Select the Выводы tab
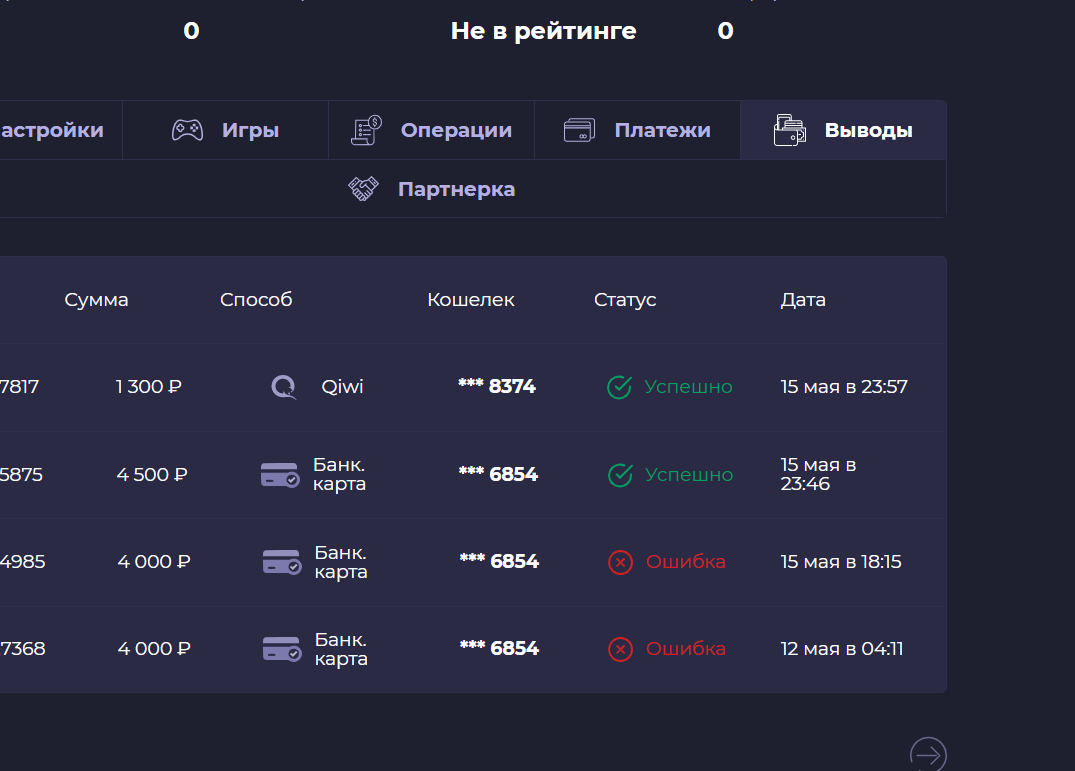This screenshot has width=1075, height=771. (x=843, y=130)
